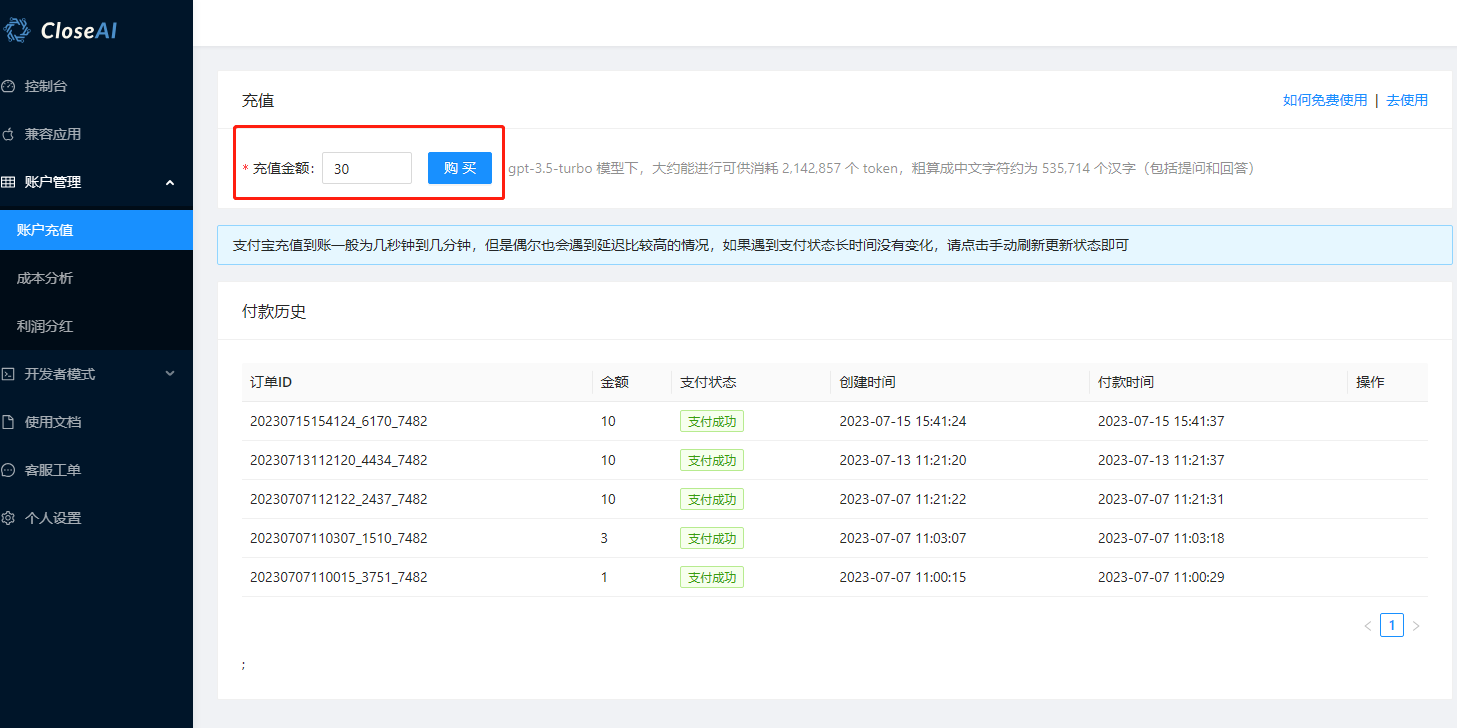The height and width of the screenshot is (728, 1457).
Task: Click amount 3 in order 1510_7482 row
Action: (x=604, y=538)
